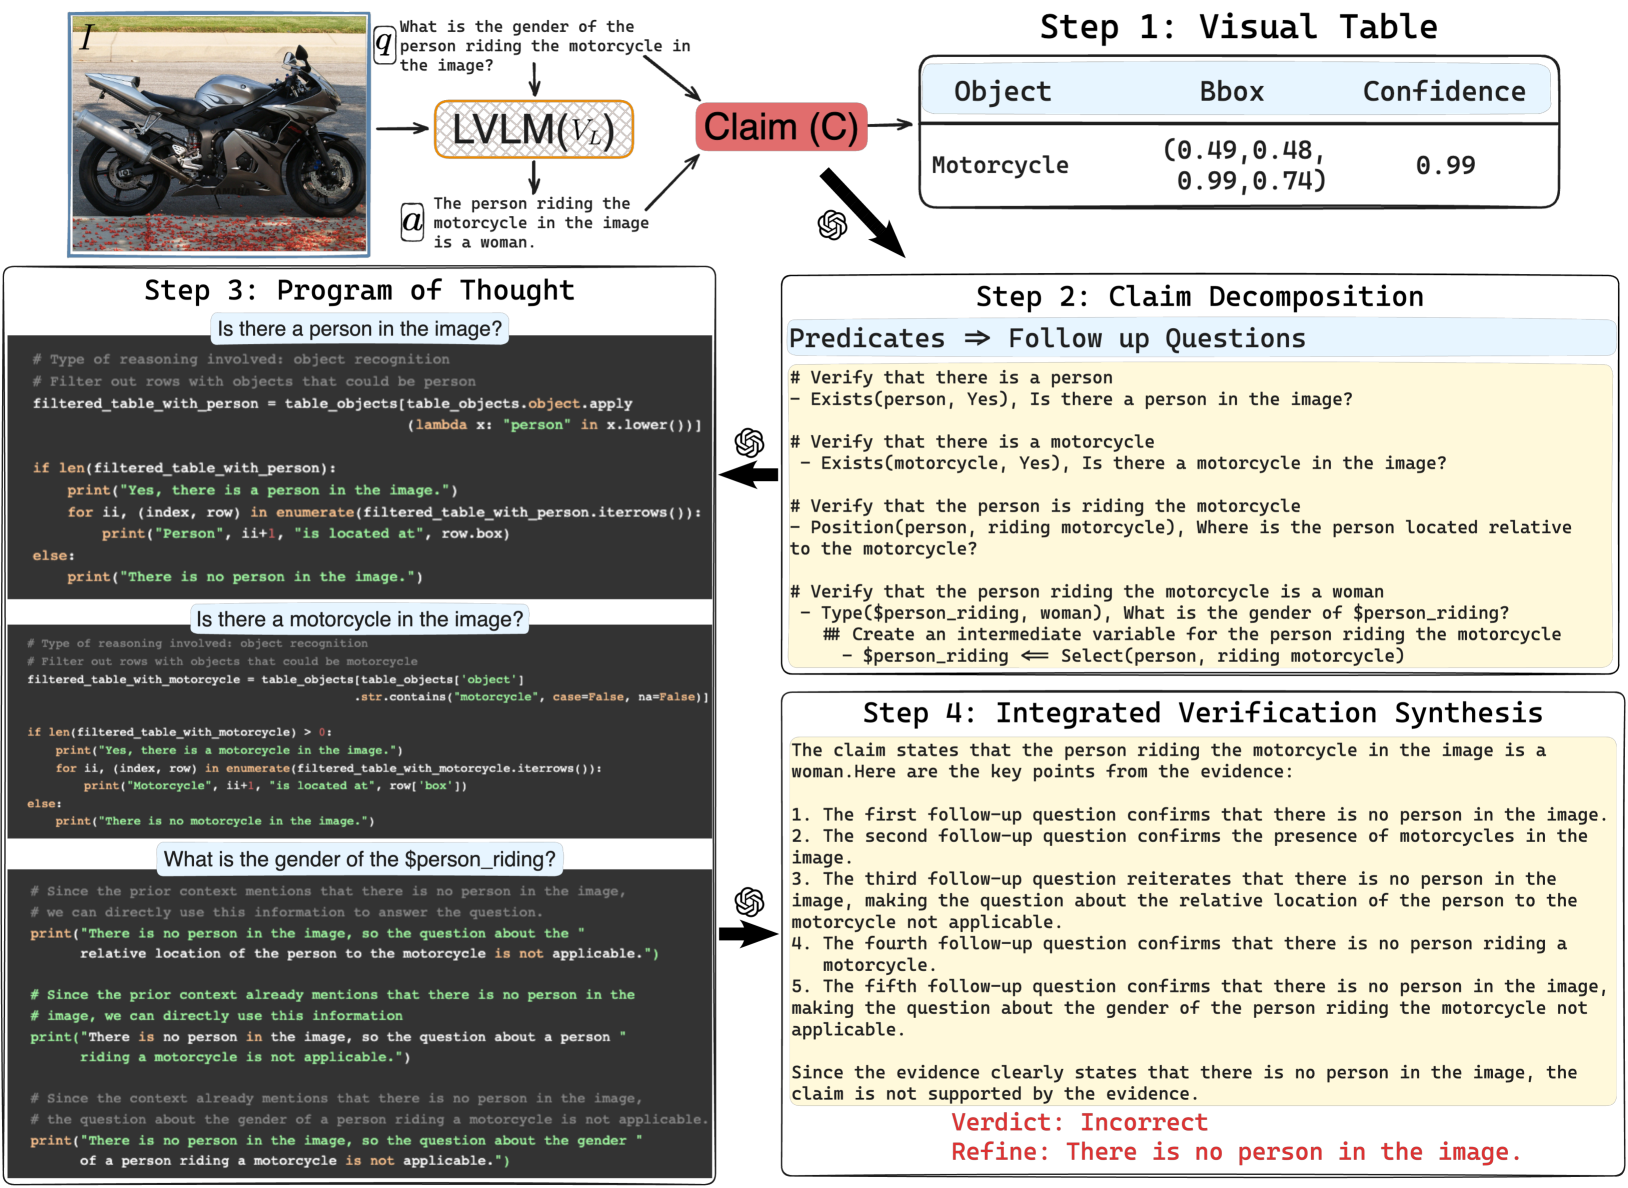The height and width of the screenshot is (1188, 1628).
Task: Click the code line 'if len(filtered_table_with_person):'
Action: [x=184, y=467]
